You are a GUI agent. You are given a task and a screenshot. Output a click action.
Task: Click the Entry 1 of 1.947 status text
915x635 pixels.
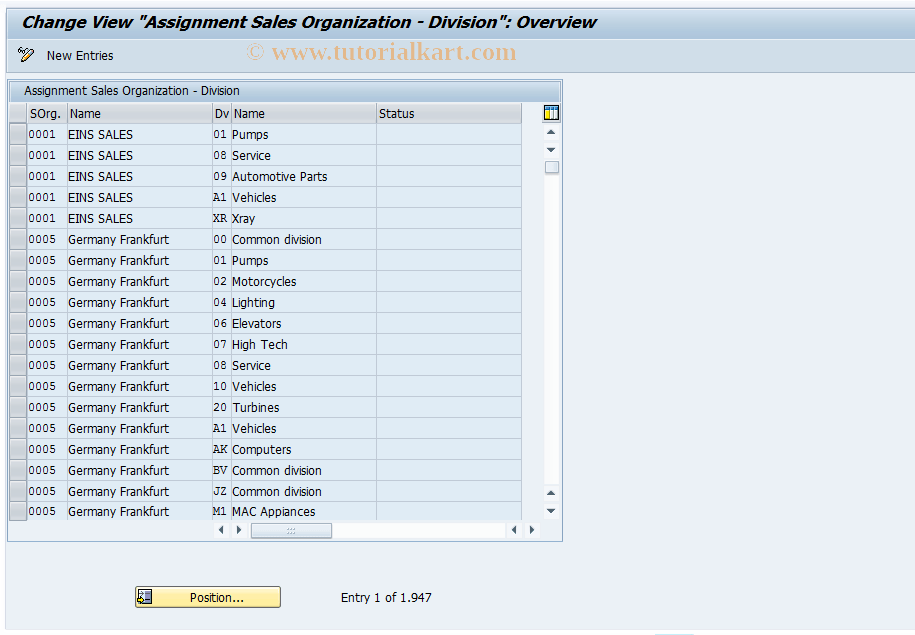pos(385,597)
